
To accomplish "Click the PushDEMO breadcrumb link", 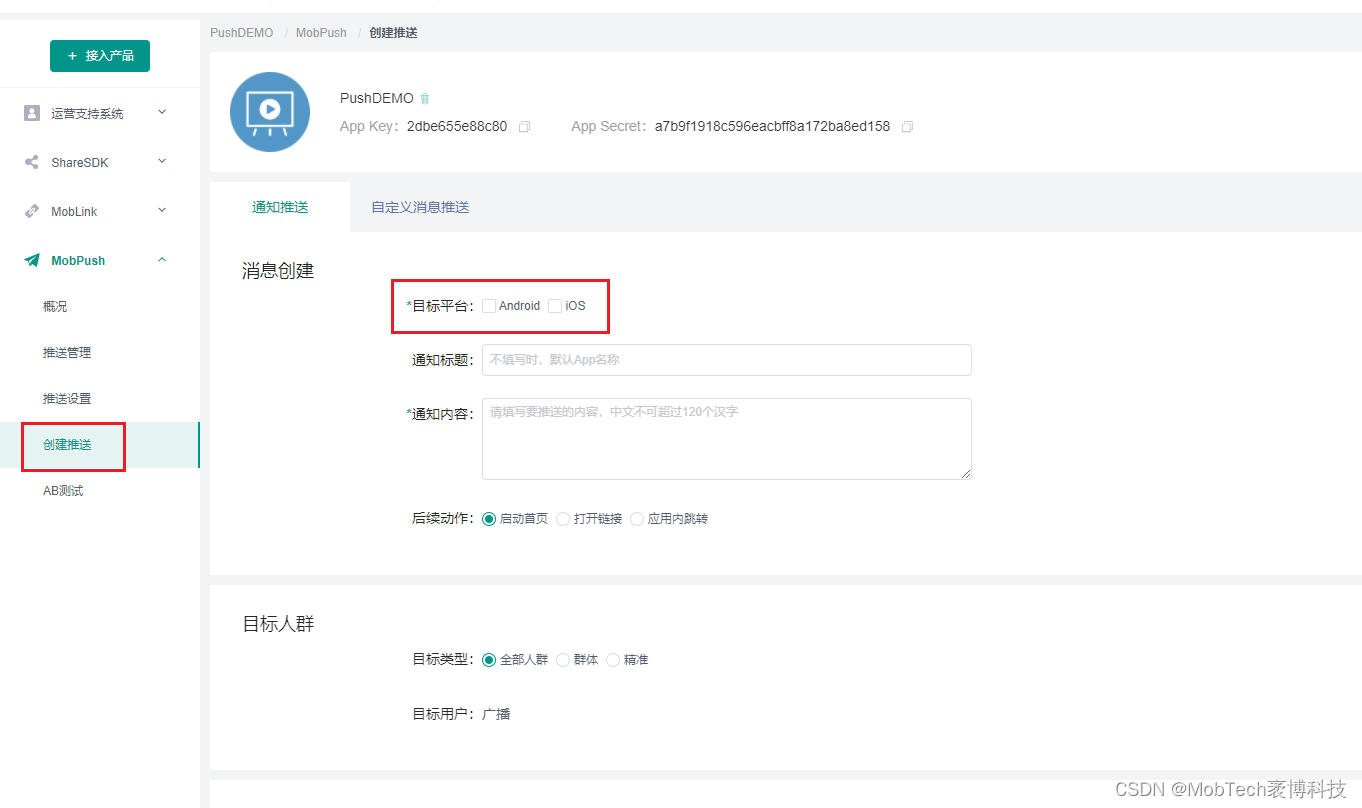I will click(241, 33).
